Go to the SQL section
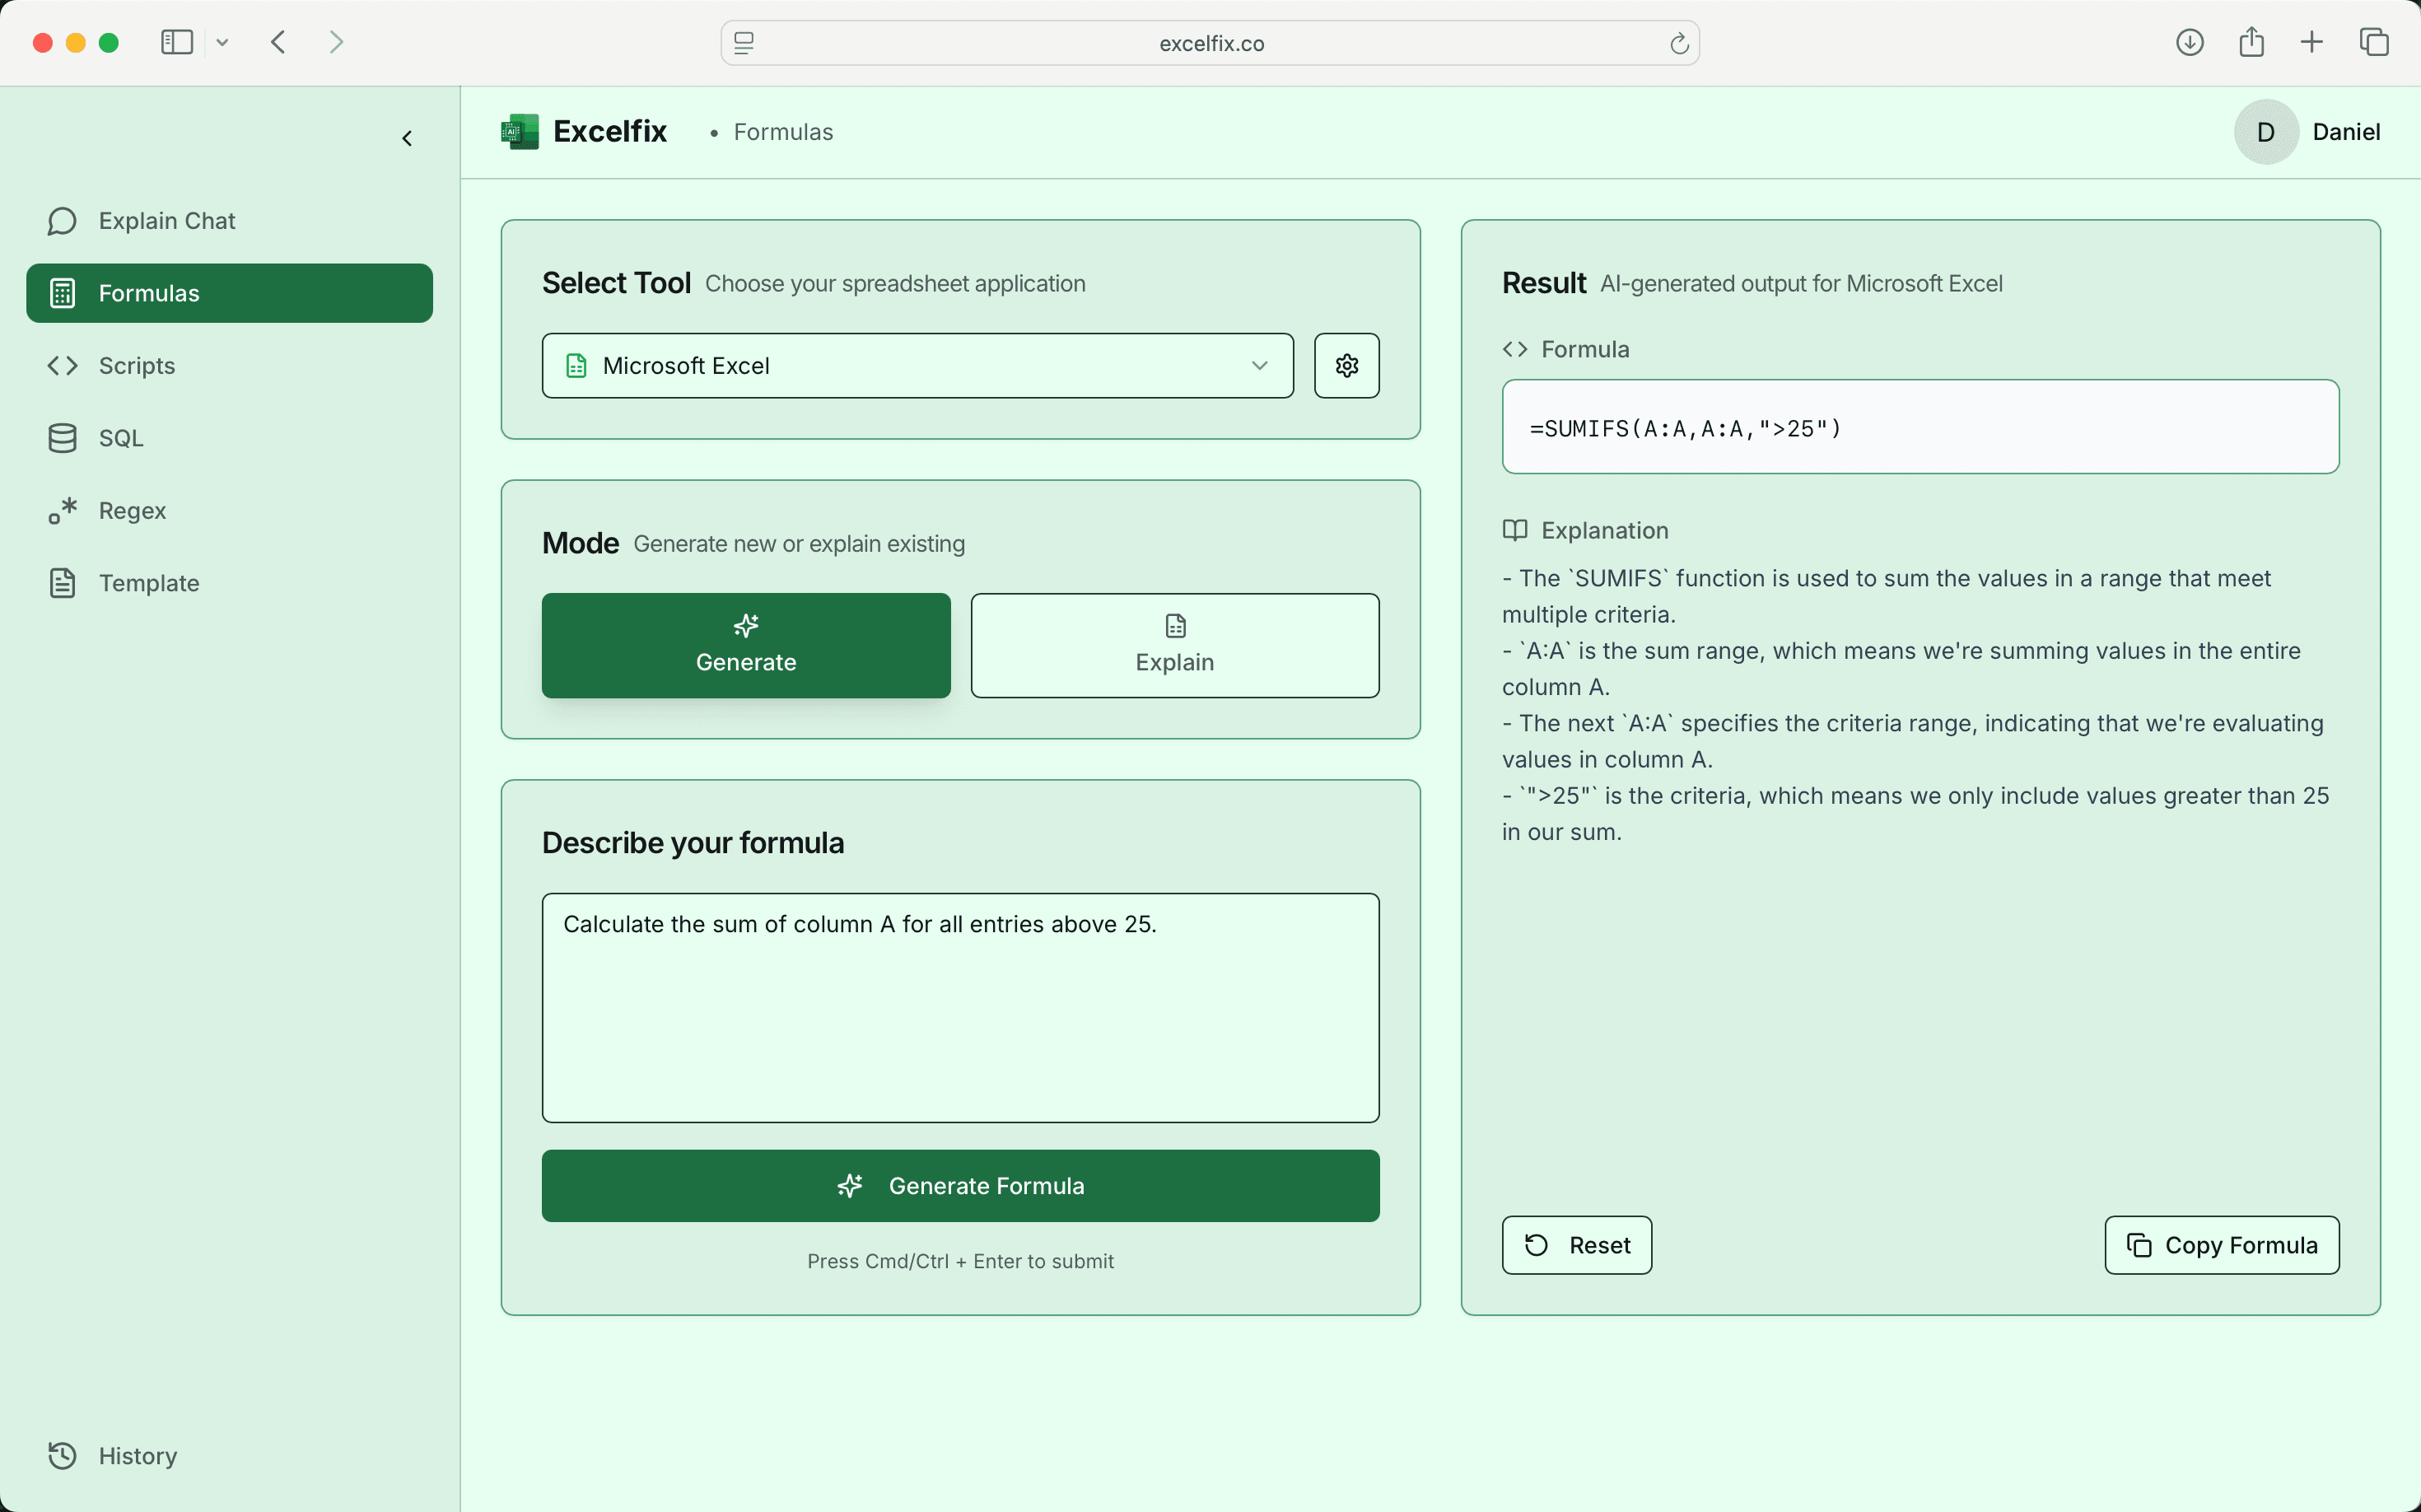 [x=229, y=438]
